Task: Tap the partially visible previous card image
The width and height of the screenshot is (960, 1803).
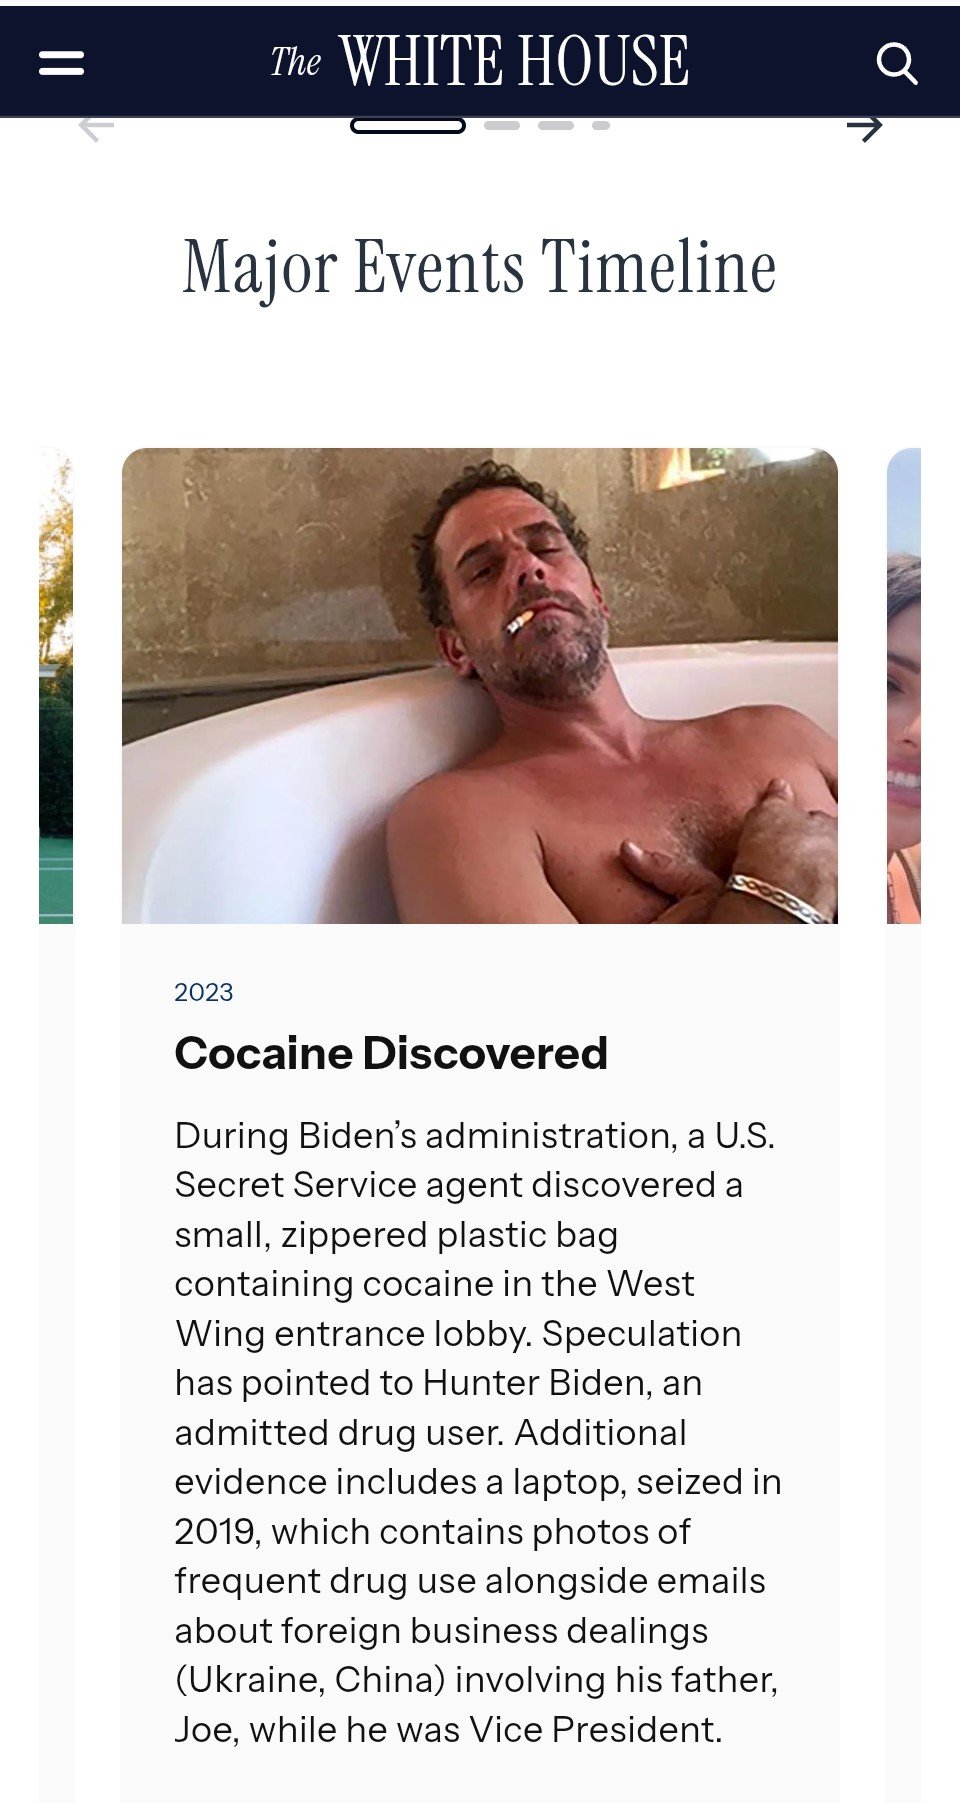Action: [56, 685]
